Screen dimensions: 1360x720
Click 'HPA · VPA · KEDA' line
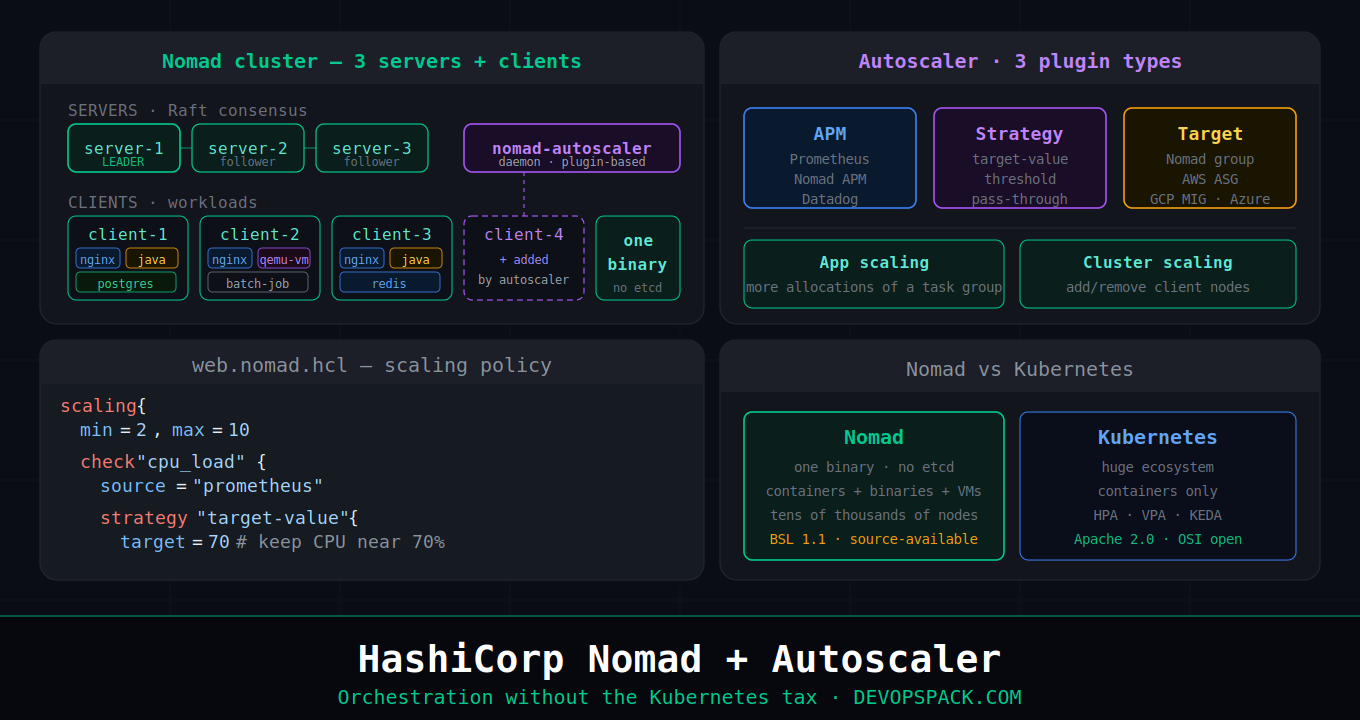click(1158, 515)
